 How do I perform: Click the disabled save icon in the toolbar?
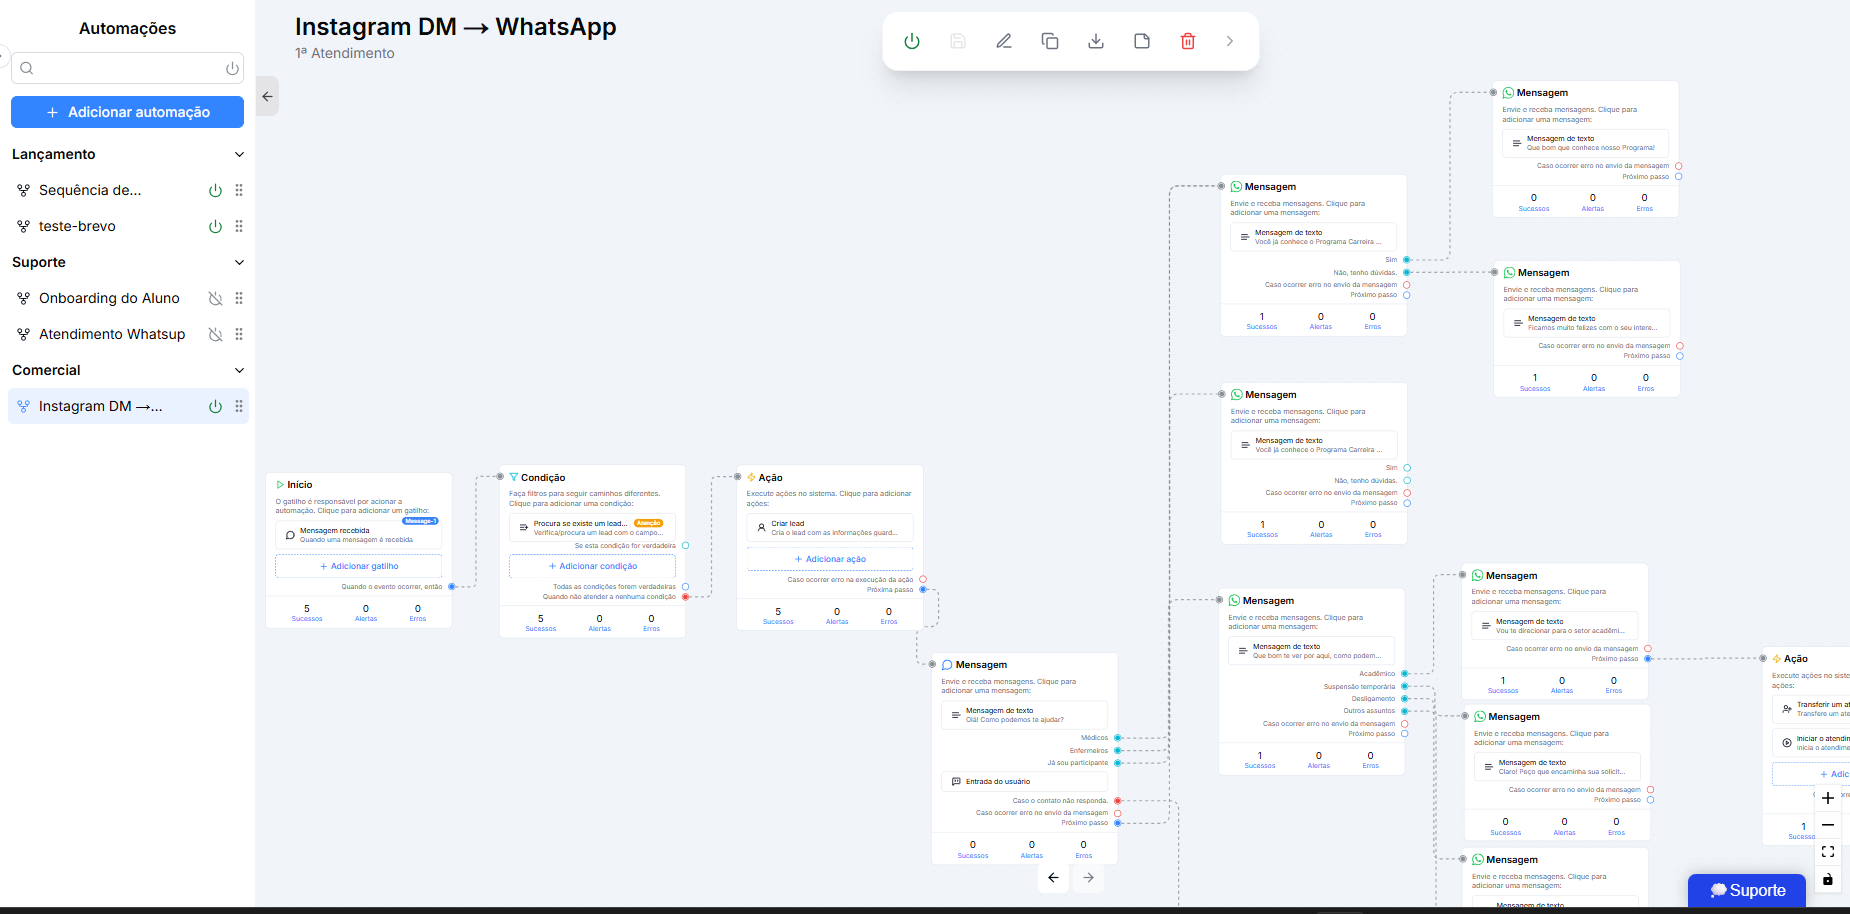point(958,41)
